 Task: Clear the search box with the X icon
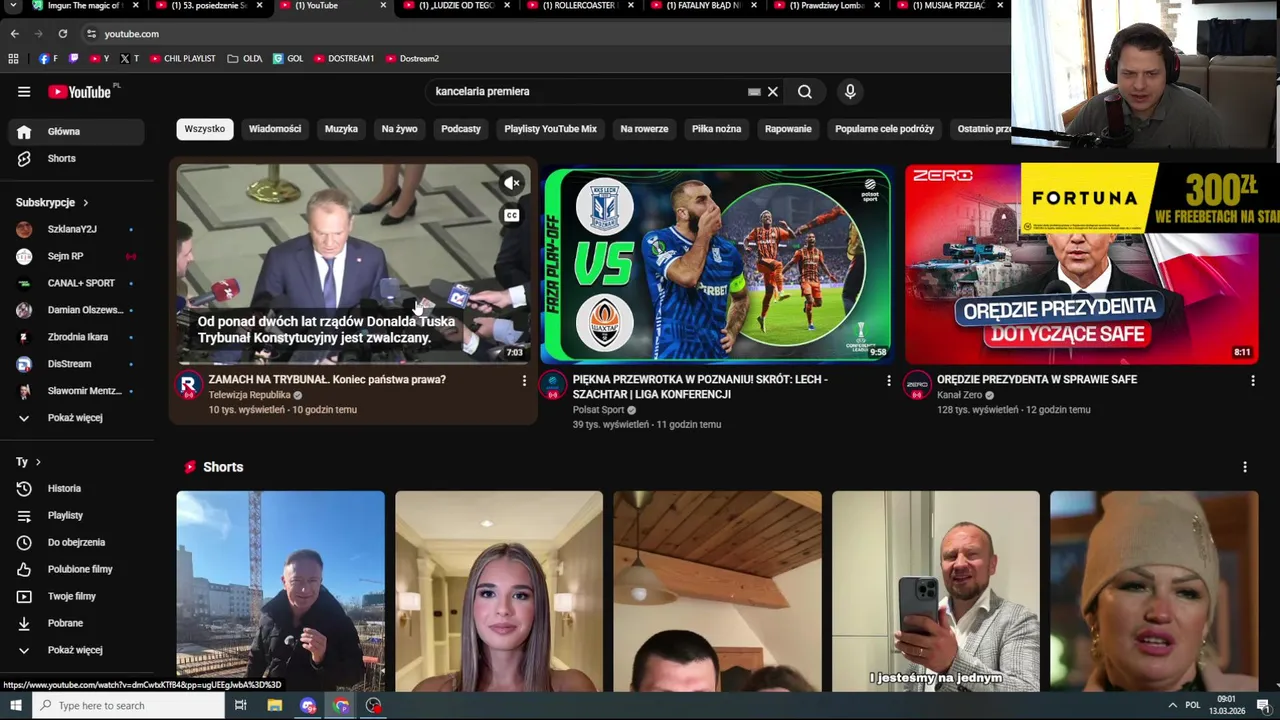coord(773,92)
